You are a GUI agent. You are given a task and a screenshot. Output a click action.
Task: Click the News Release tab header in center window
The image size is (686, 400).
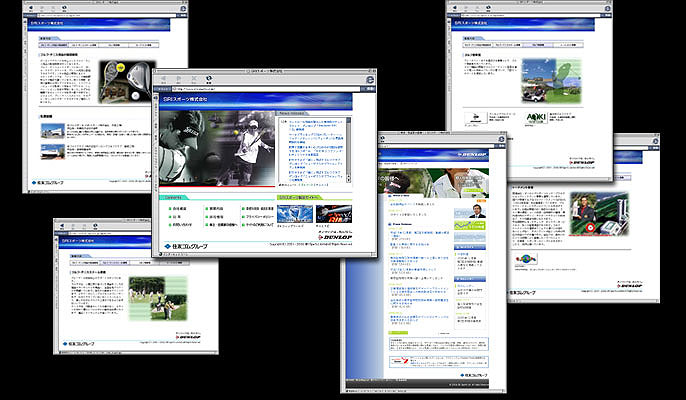[x=293, y=113]
